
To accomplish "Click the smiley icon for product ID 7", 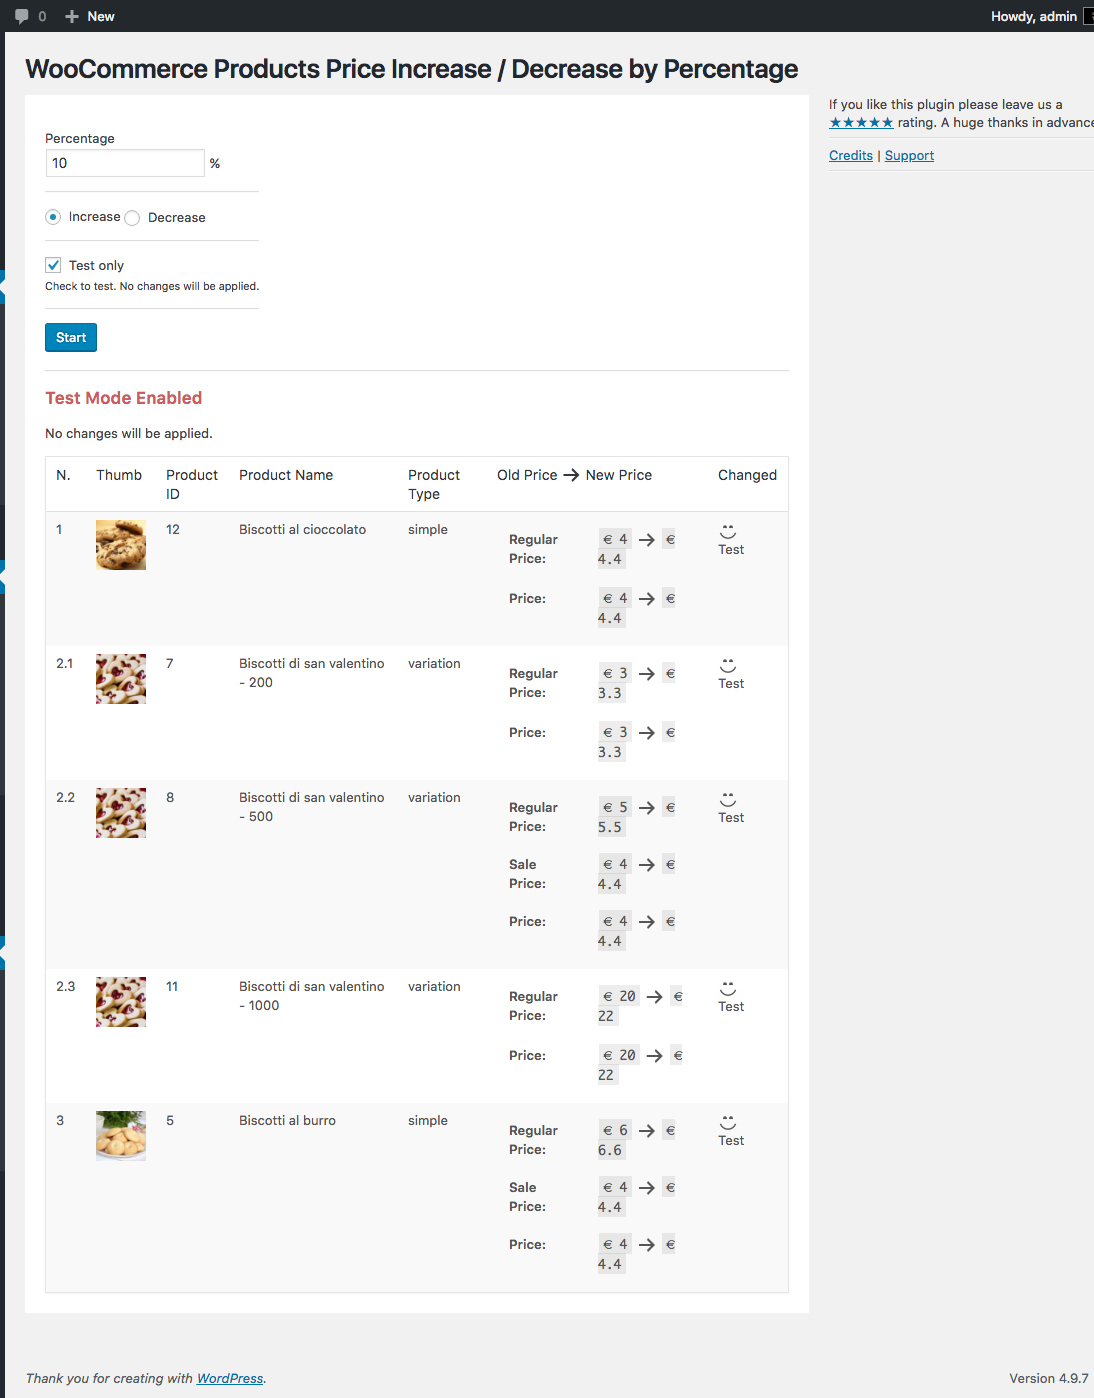I will (728, 665).
